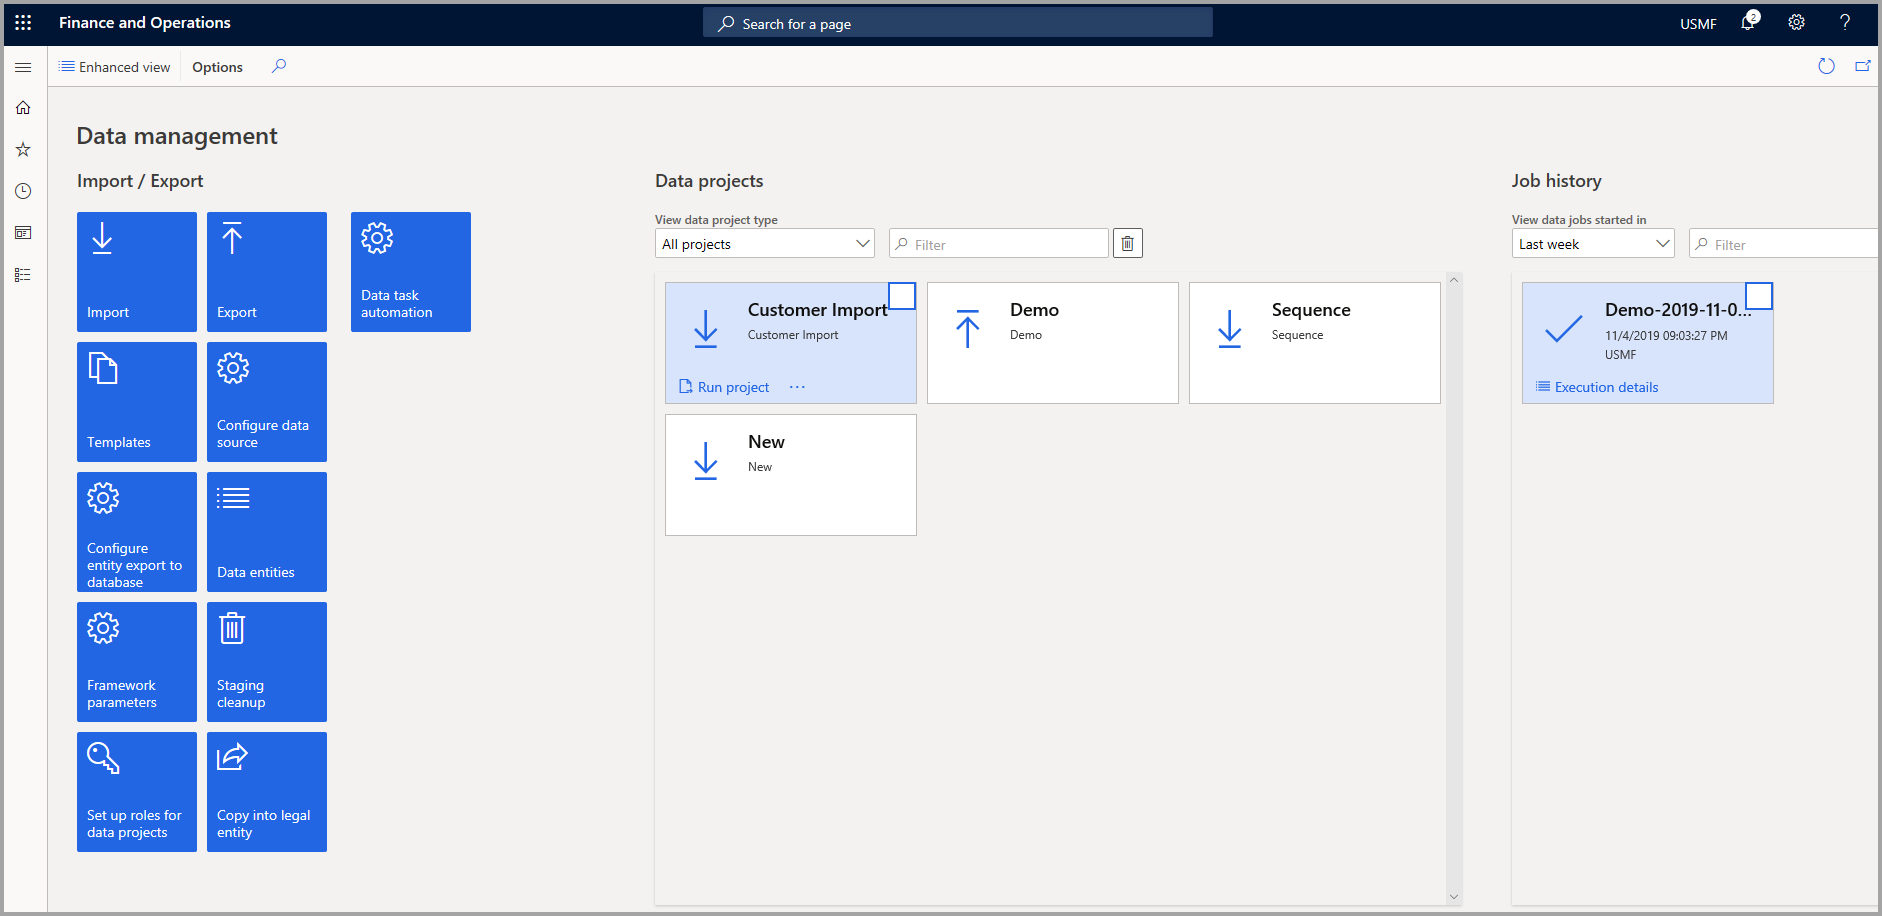Open the Templates tile
This screenshot has width=1882, height=916.
(137, 401)
